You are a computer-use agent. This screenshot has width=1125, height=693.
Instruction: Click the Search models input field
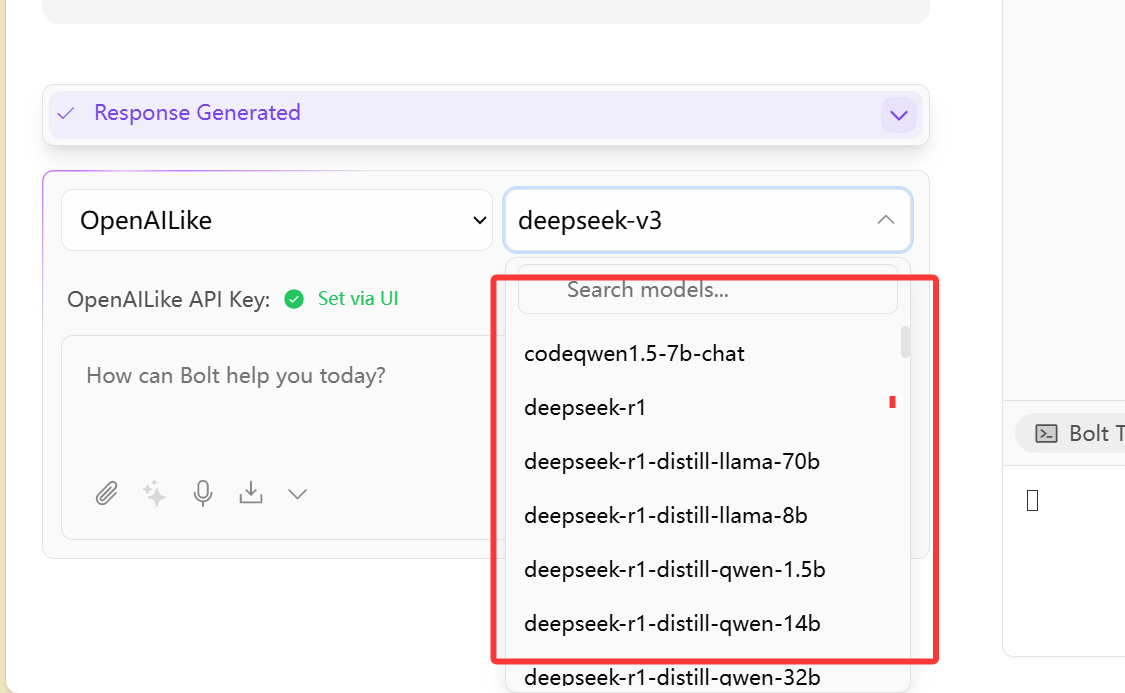pos(707,289)
